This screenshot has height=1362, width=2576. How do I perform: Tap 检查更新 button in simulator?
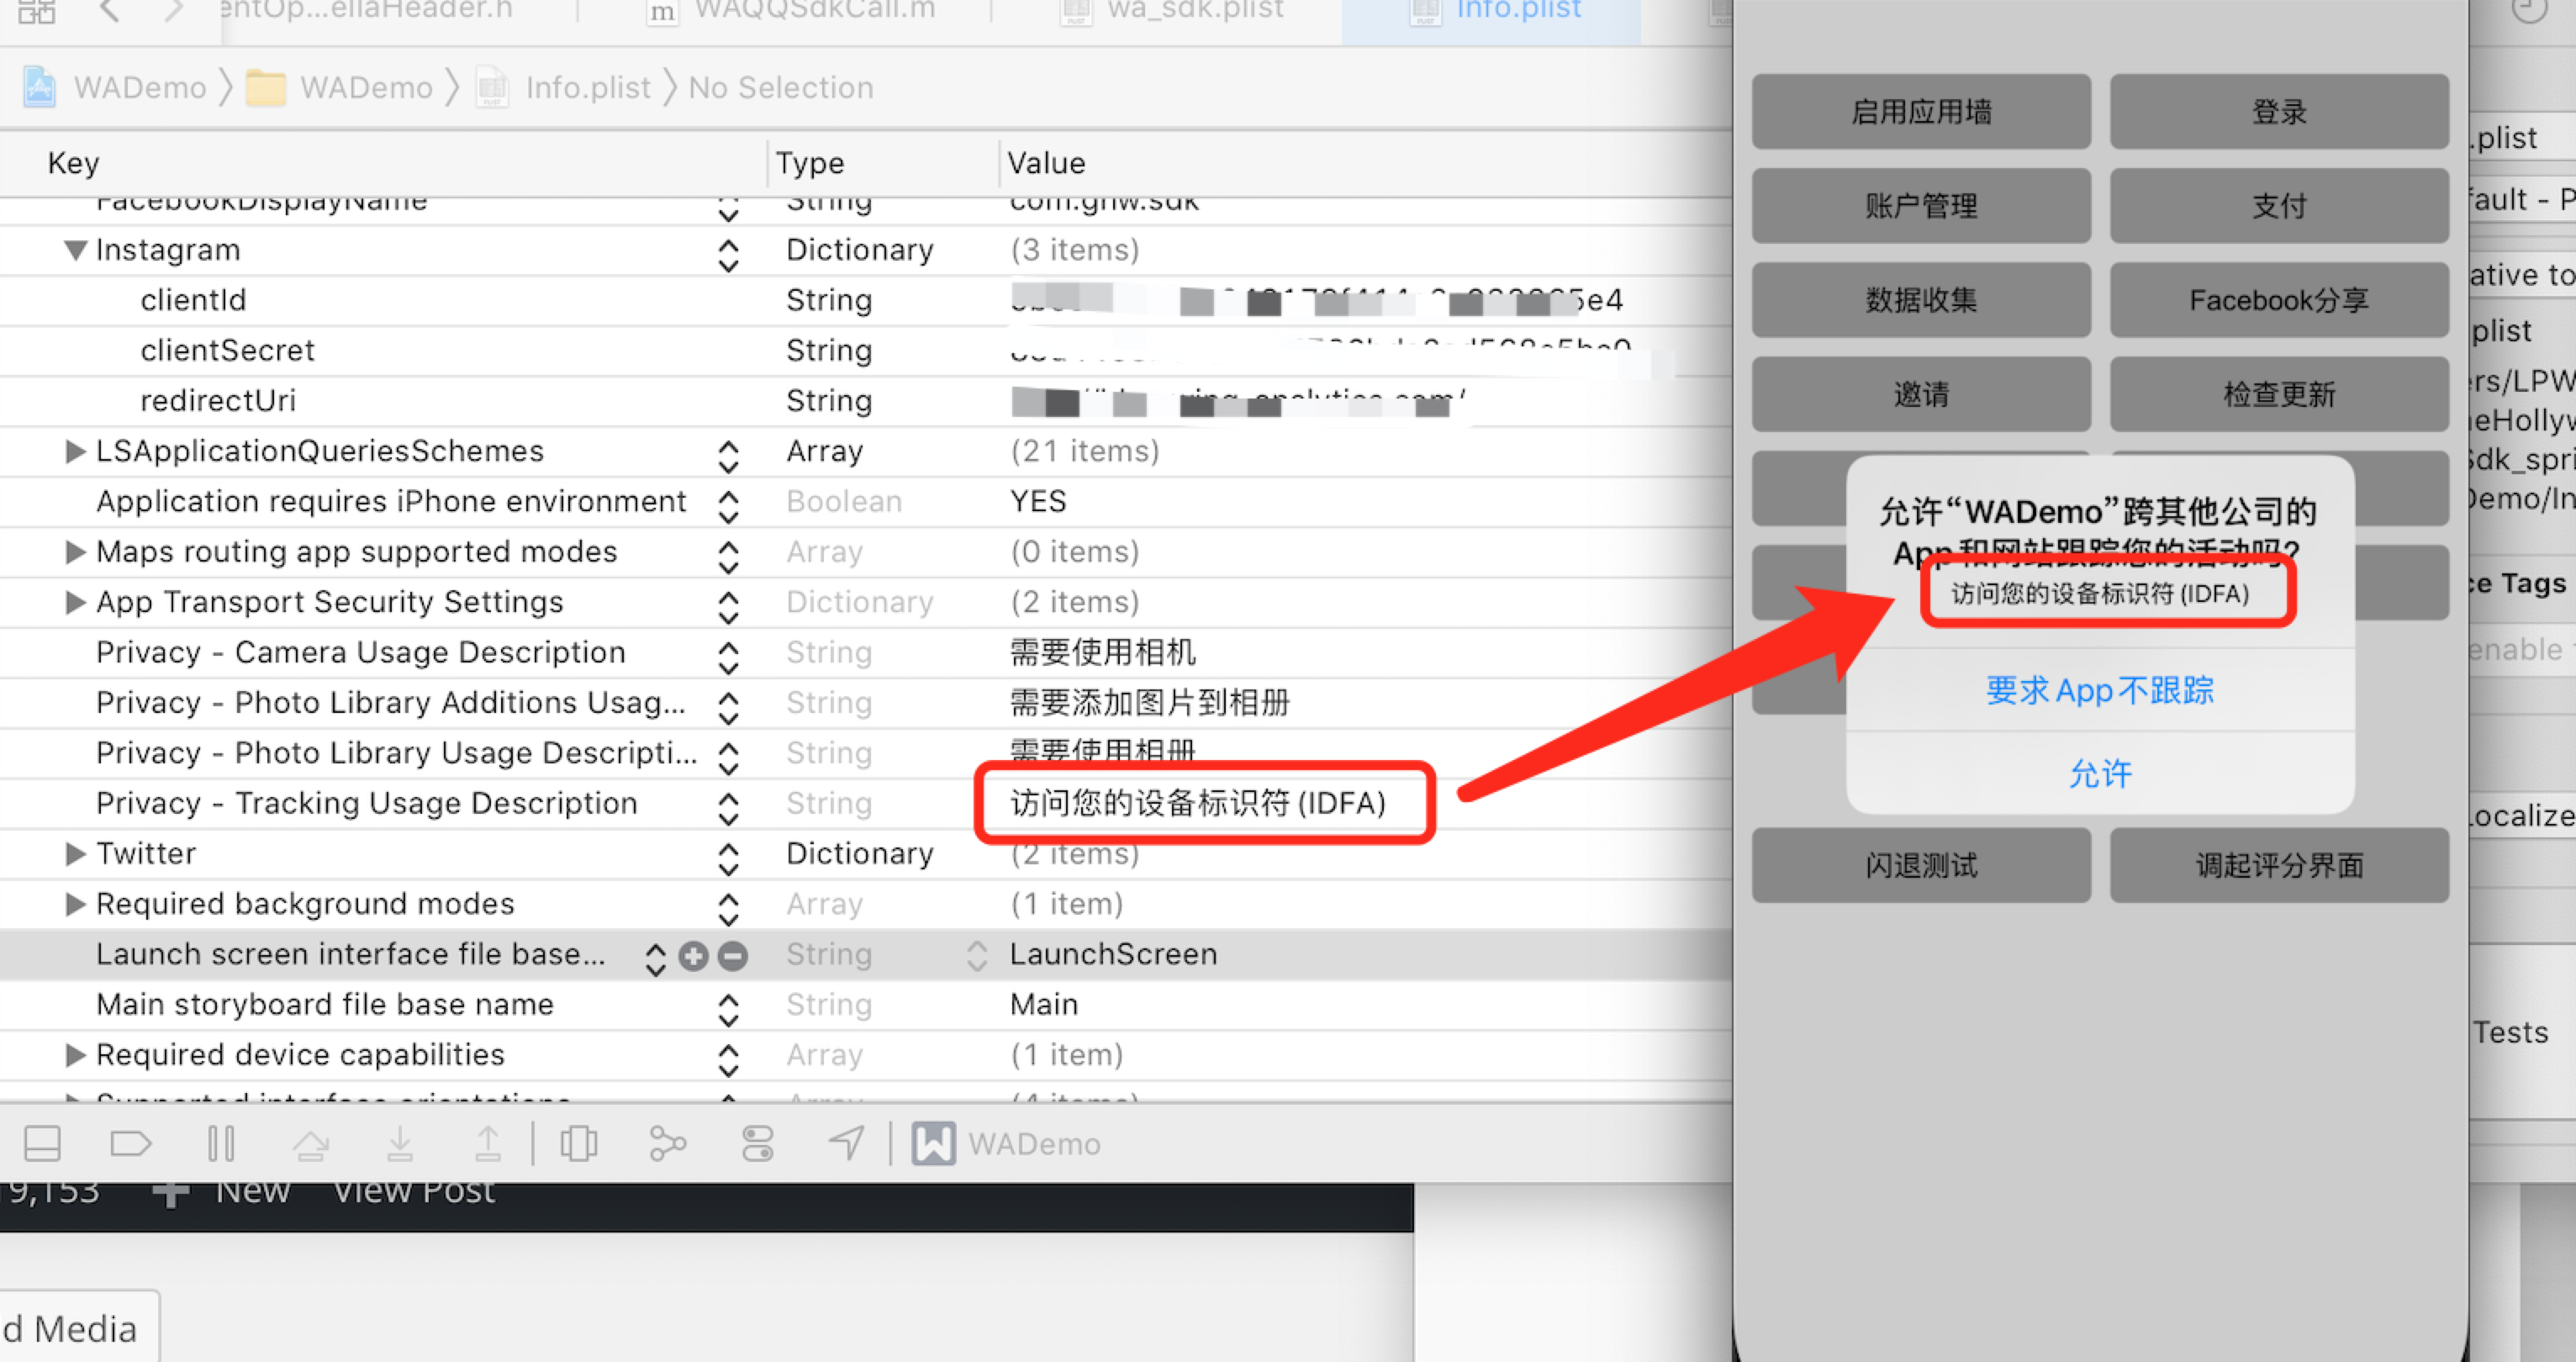pyautogui.click(x=2279, y=394)
